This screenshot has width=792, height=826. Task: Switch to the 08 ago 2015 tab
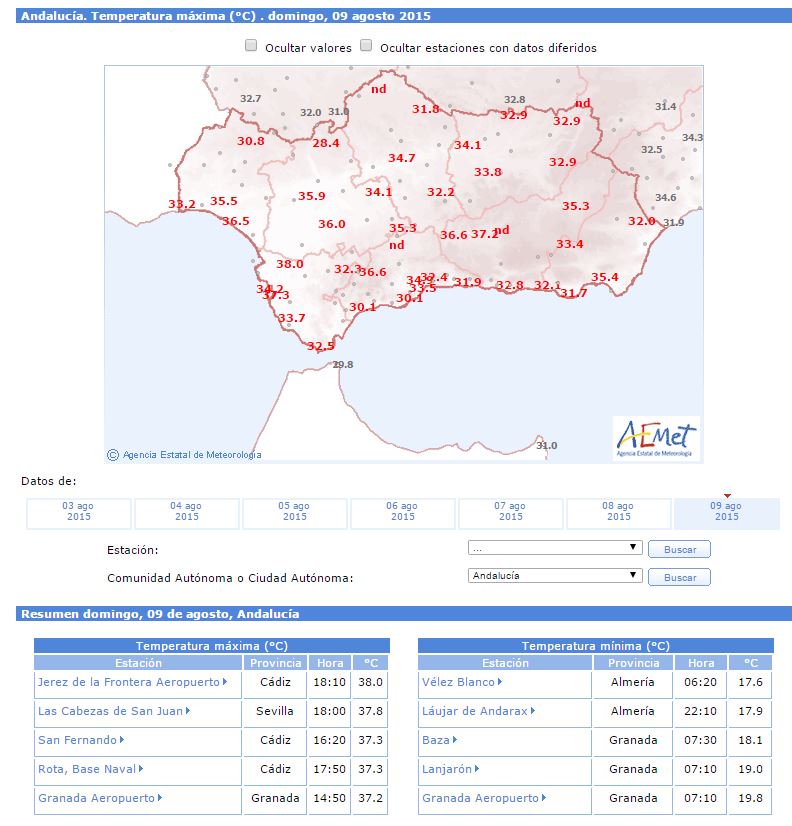pyautogui.click(x=618, y=512)
